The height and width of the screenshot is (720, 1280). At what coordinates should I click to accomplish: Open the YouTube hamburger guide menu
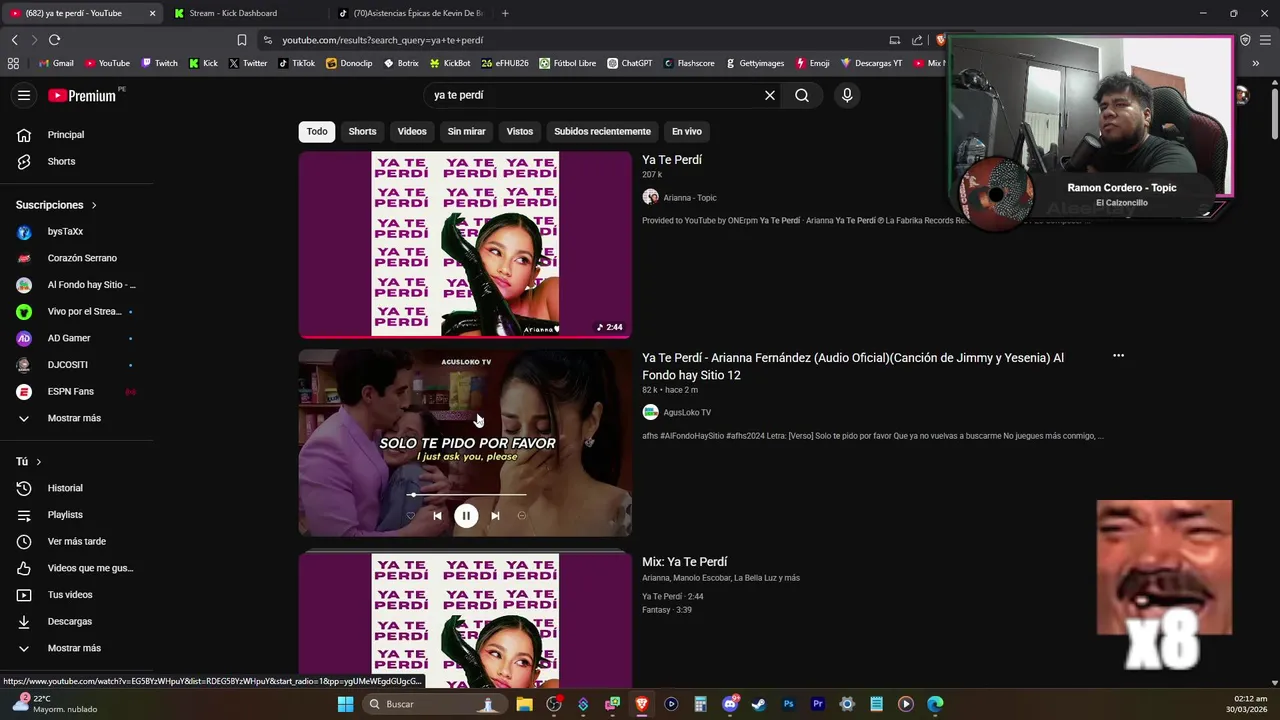(24, 95)
